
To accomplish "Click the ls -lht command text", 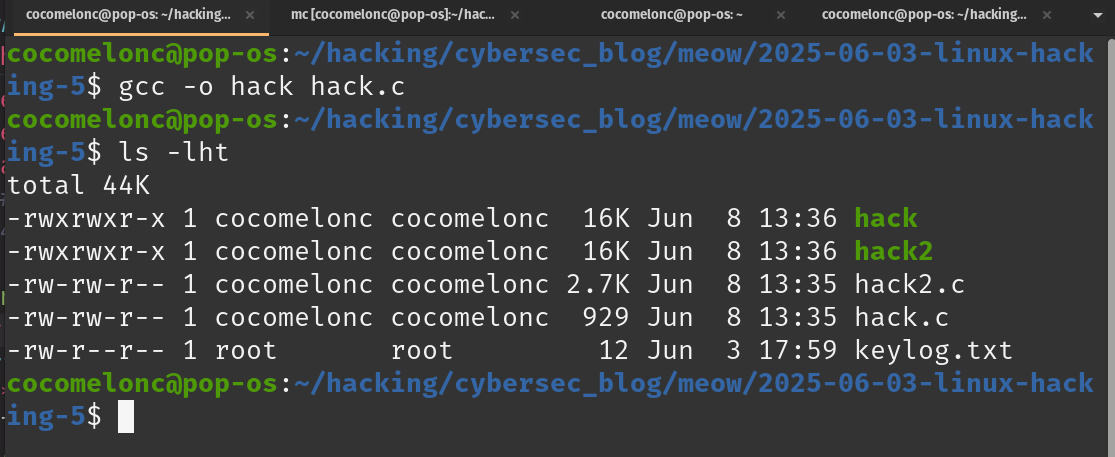I will tap(174, 152).
